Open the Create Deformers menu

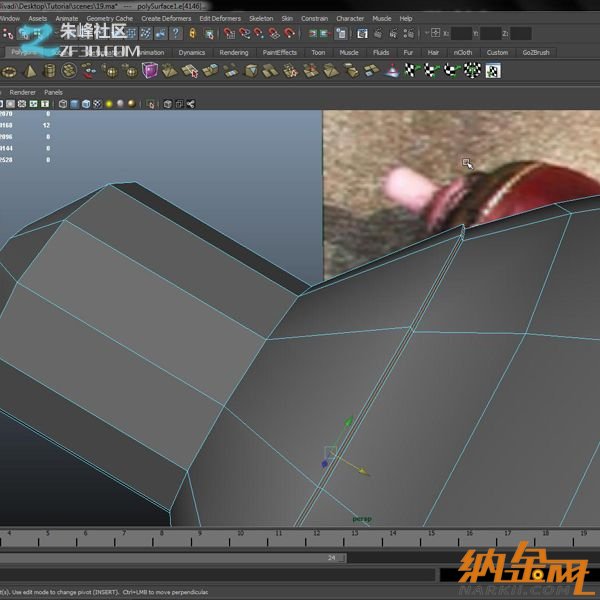coord(166,18)
